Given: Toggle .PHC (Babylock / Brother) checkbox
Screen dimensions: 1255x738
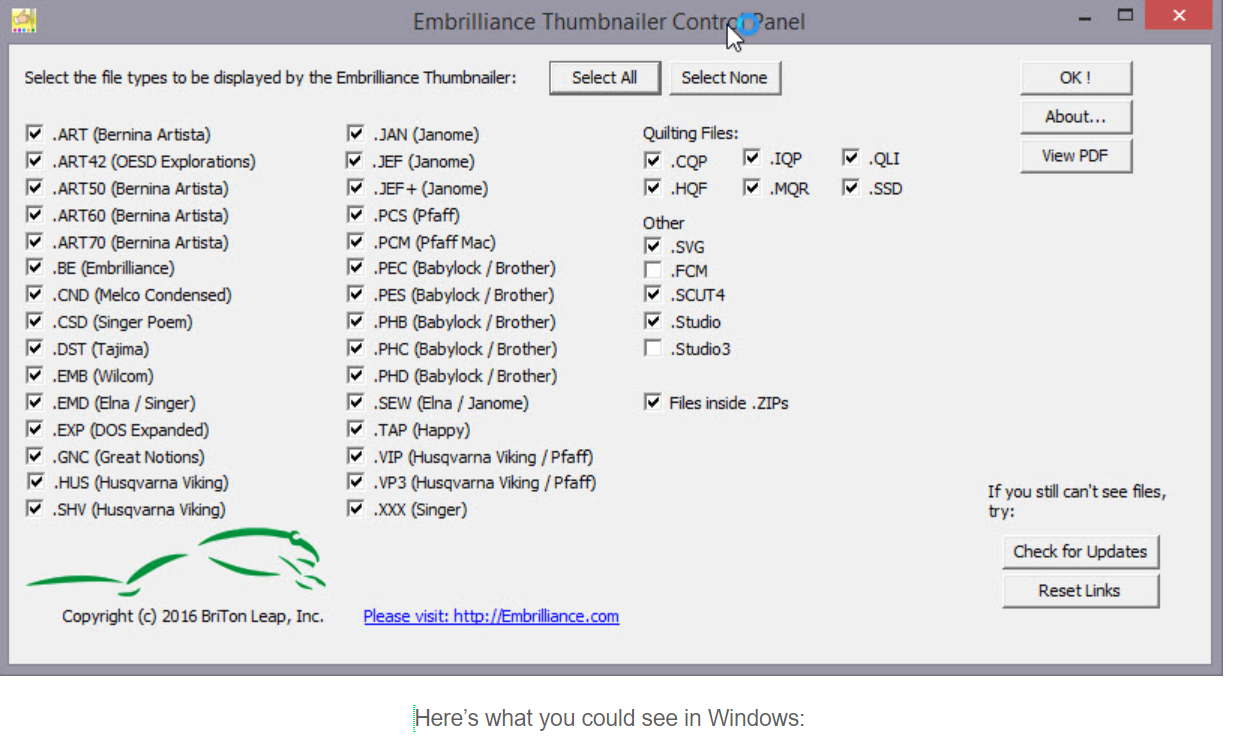Looking at the screenshot, I should coord(355,348).
